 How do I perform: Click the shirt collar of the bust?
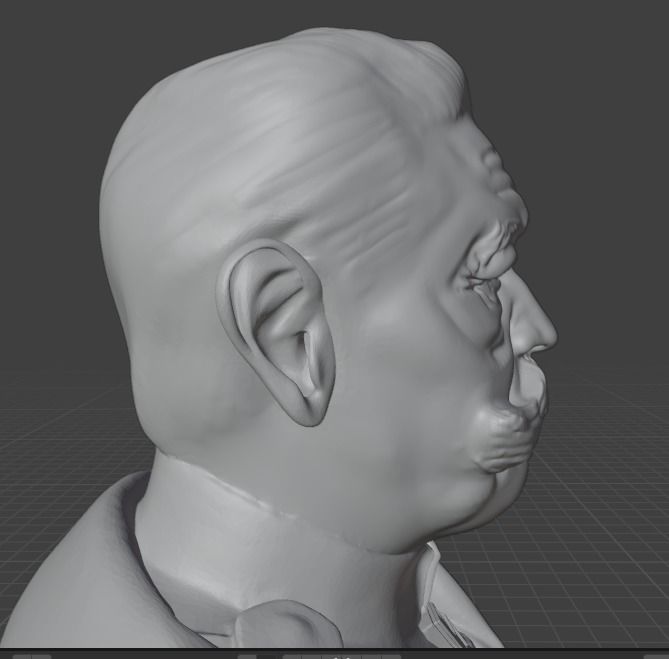point(273,546)
